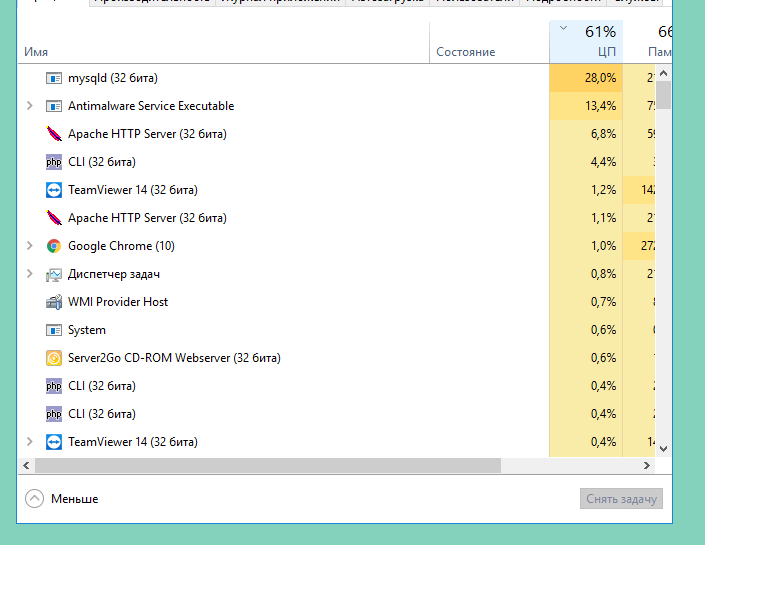Click the TeamViewer icon on the 1,2% row

tap(54, 190)
